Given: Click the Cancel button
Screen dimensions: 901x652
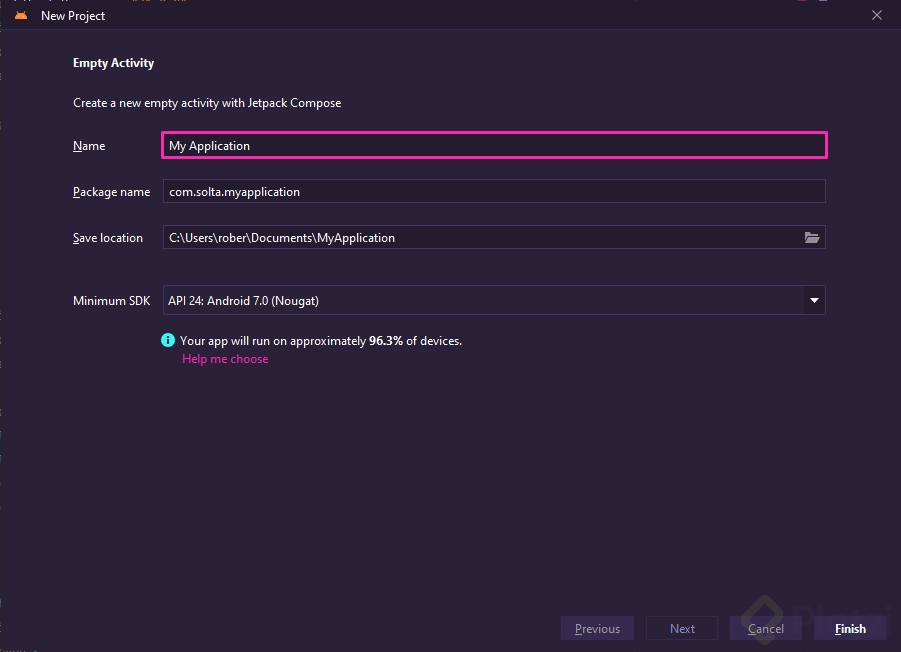Looking at the screenshot, I should pos(765,629).
